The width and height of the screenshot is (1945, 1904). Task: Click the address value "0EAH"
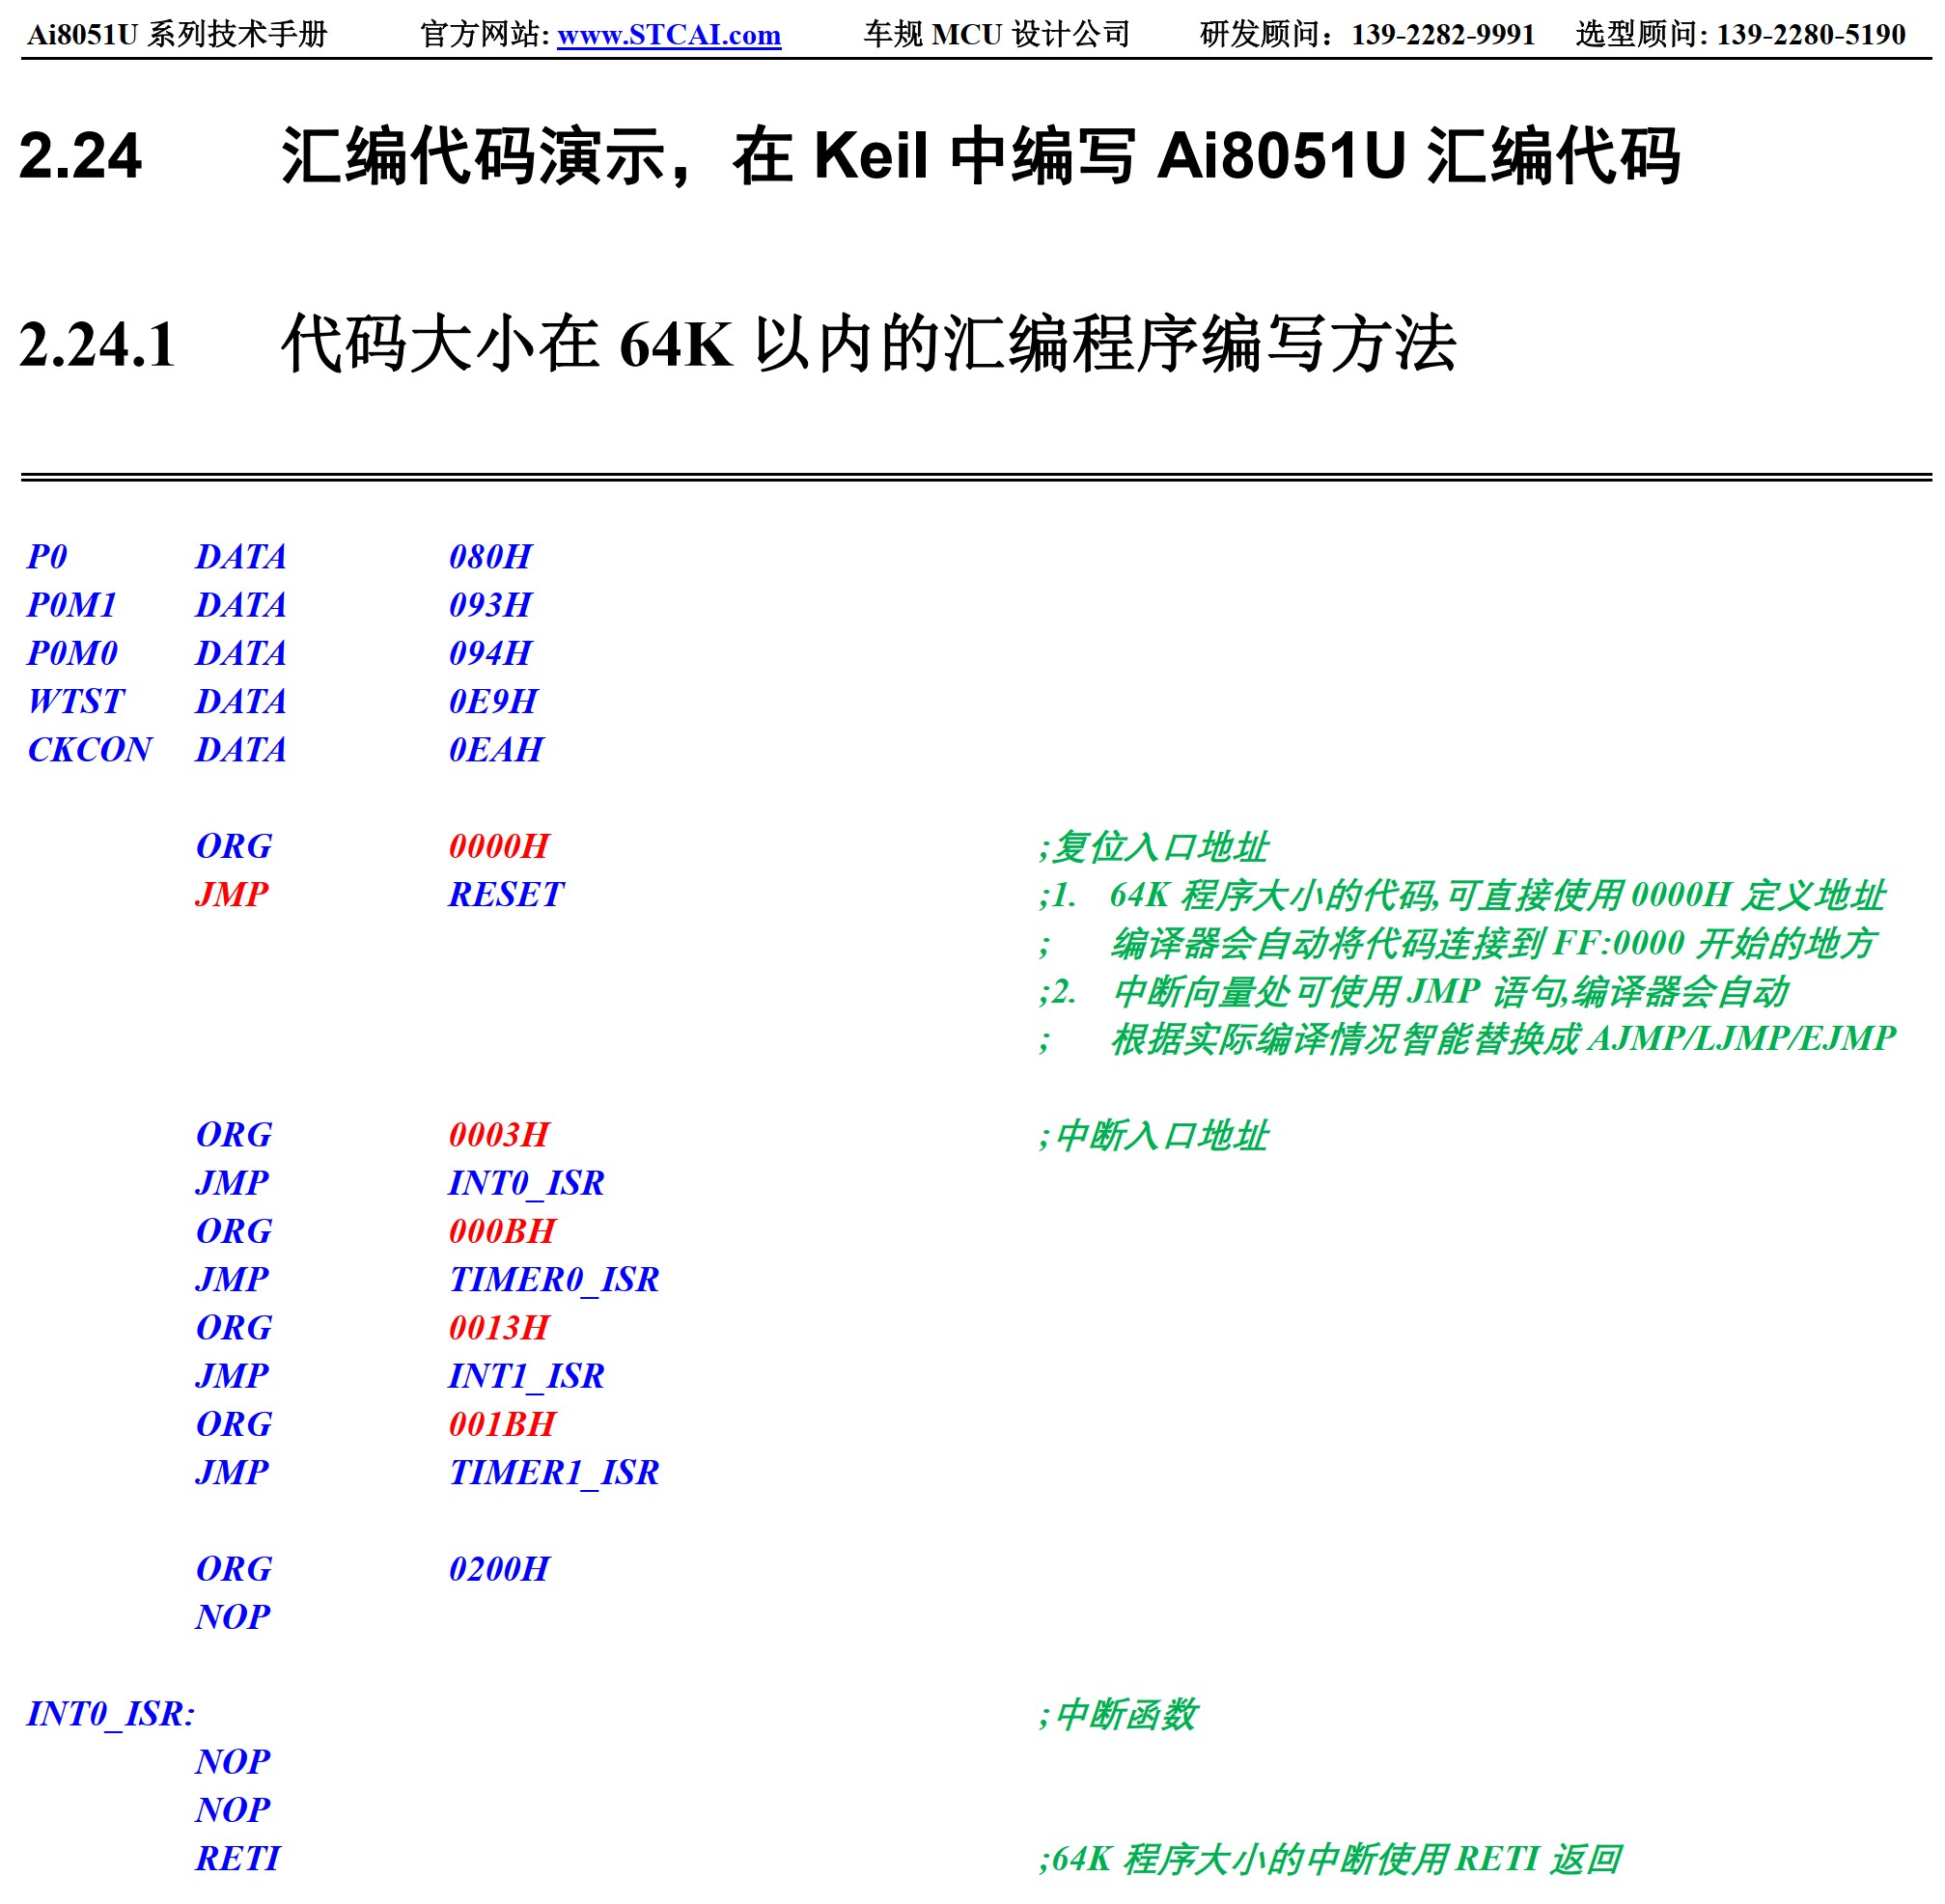[495, 749]
